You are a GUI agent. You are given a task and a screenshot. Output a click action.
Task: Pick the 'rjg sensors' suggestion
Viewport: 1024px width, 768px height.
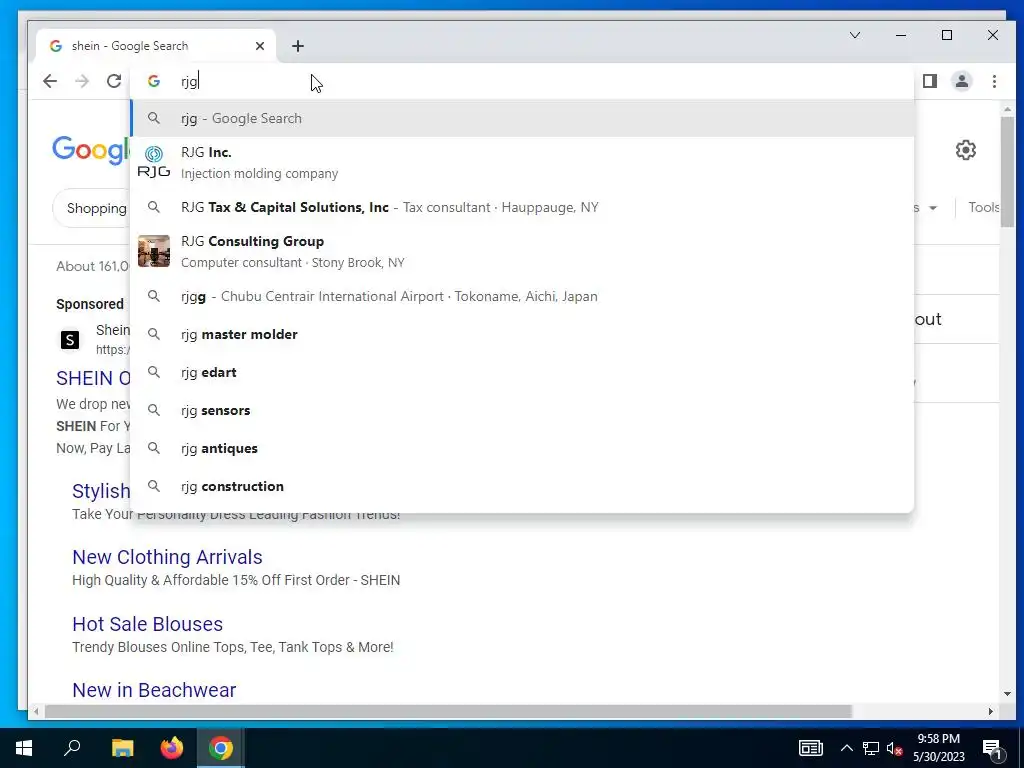pos(522,410)
